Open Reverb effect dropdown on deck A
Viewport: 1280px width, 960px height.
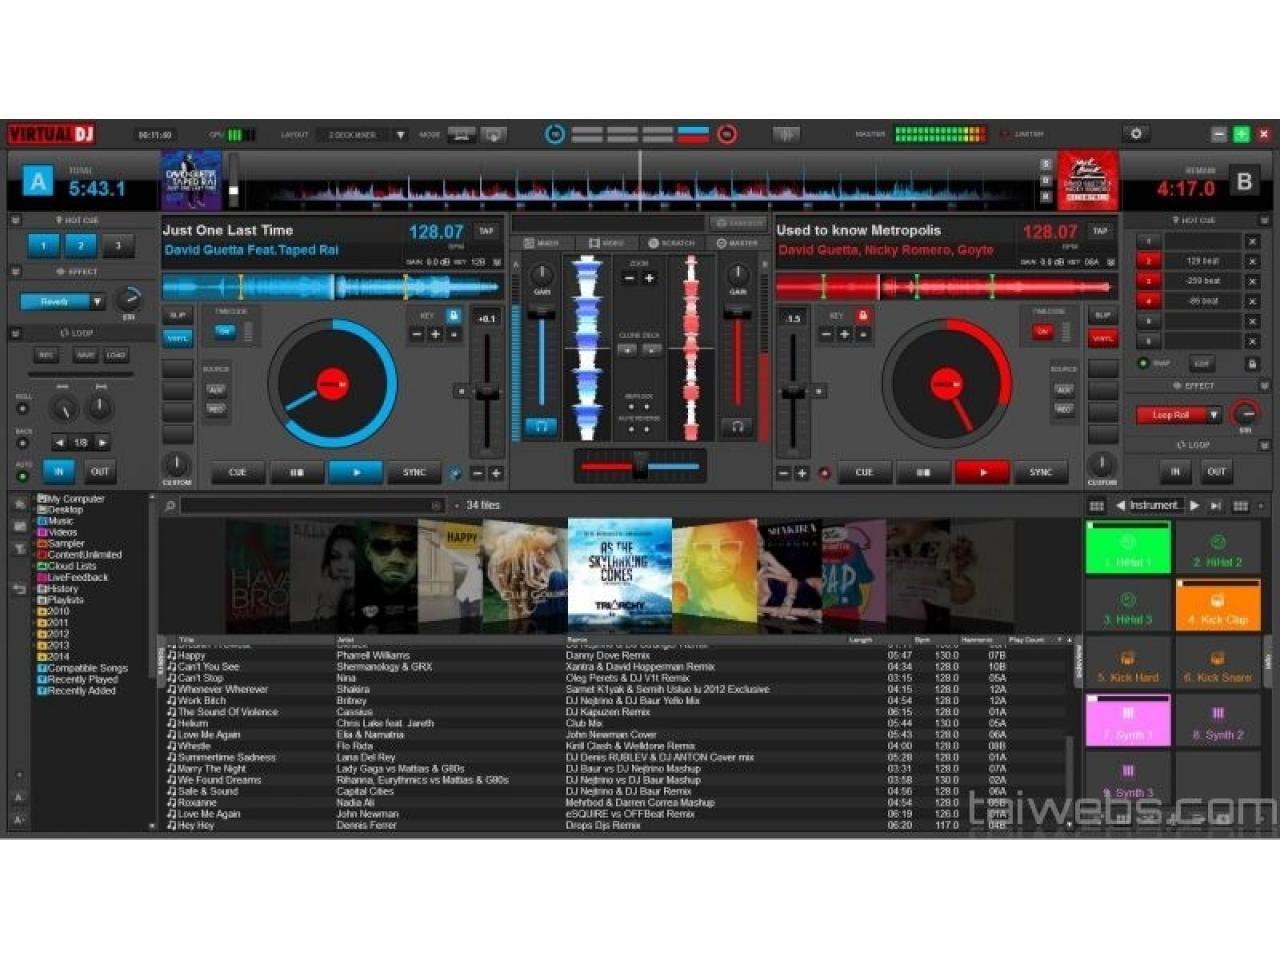point(97,301)
